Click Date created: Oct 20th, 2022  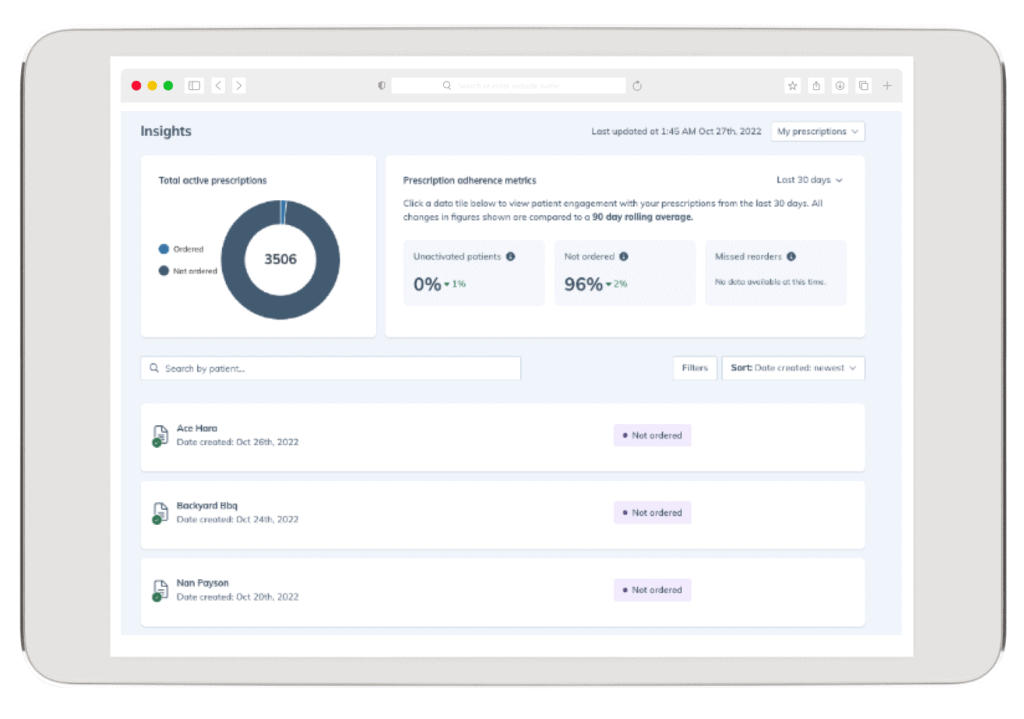[x=238, y=597]
